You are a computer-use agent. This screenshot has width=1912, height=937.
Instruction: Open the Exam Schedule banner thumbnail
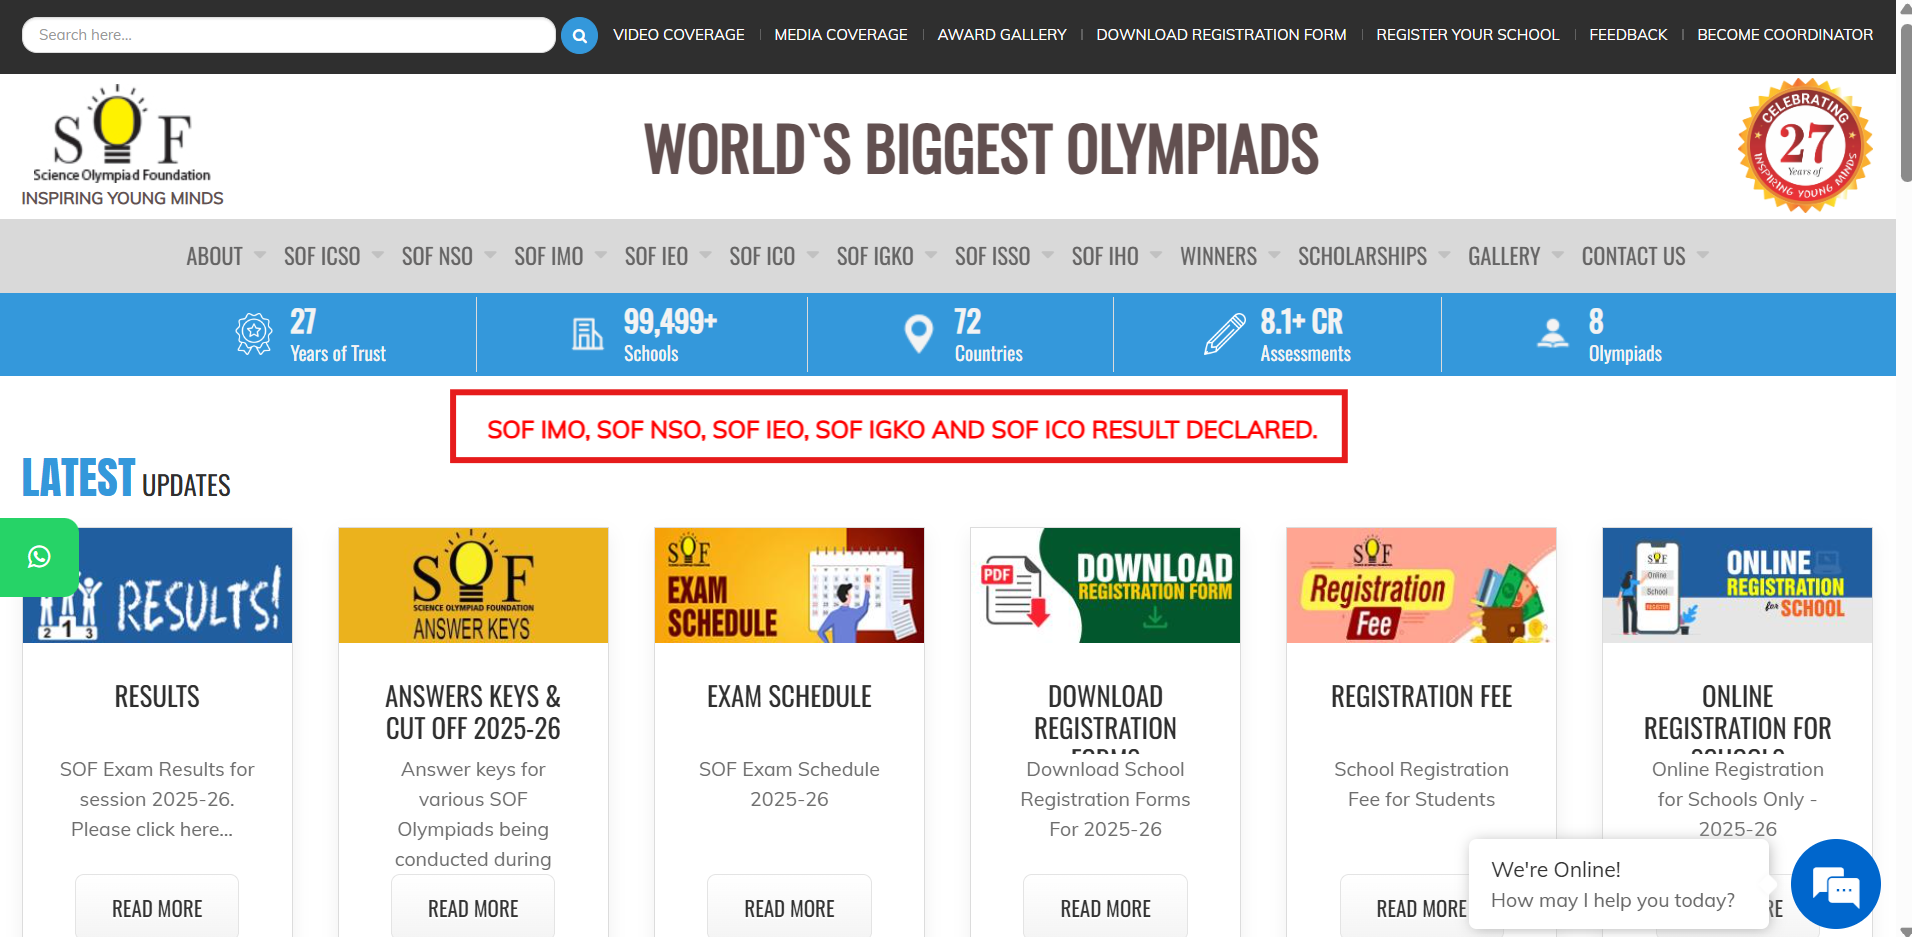[789, 585]
